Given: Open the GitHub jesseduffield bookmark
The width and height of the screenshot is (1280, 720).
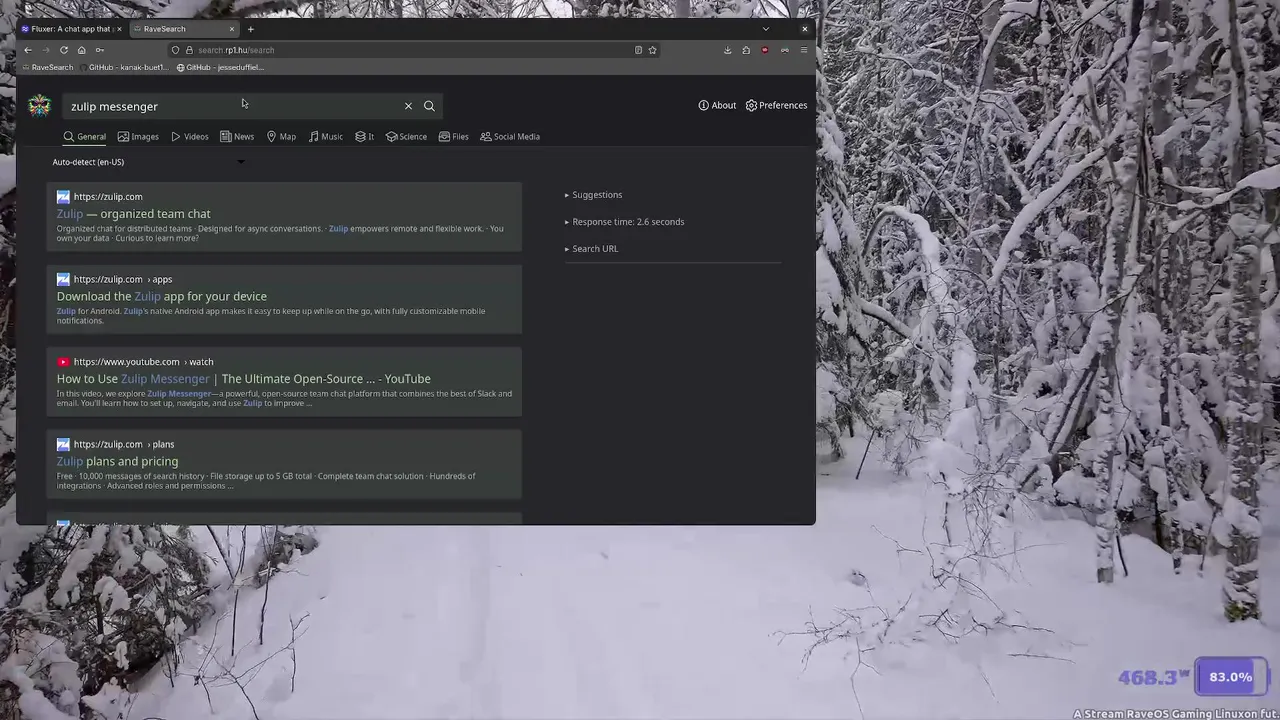Looking at the screenshot, I should click(x=220, y=67).
